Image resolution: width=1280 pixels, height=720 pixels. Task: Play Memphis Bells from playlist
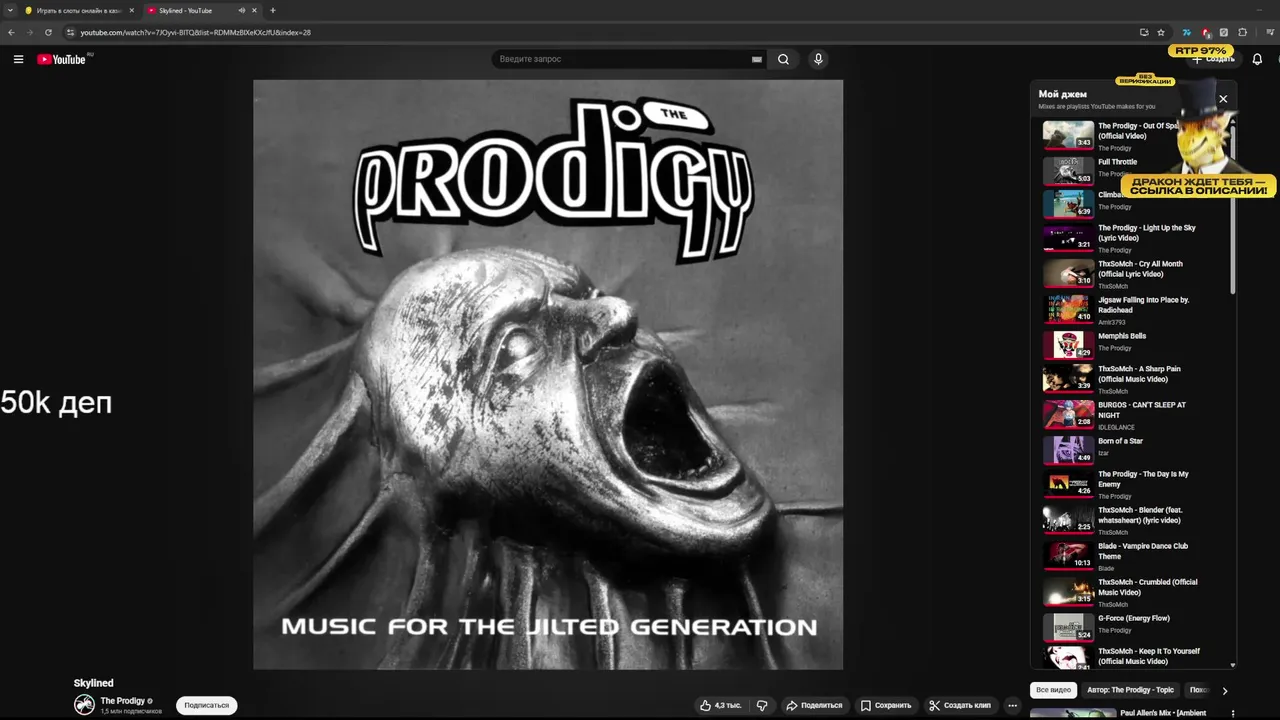[1133, 344]
